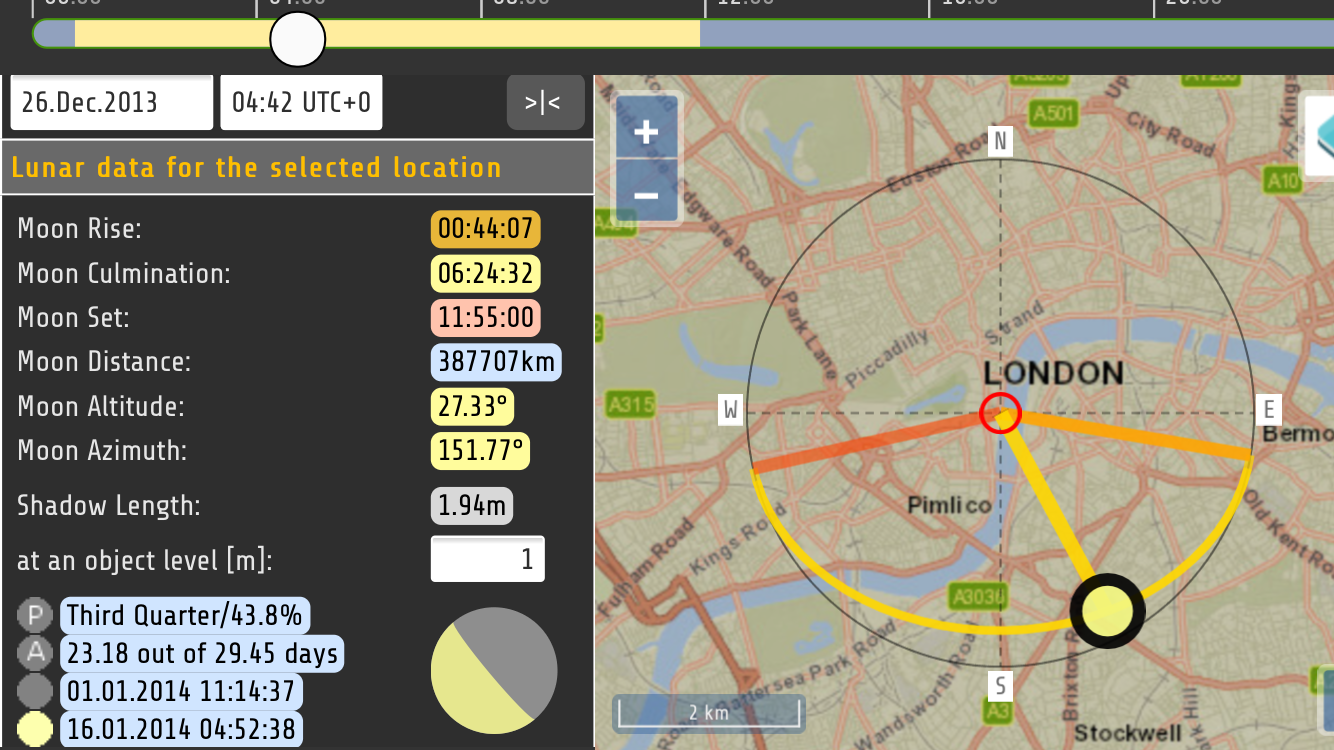
Task: Click the Moon Culmination time 06:24:32
Action: [x=486, y=274]
